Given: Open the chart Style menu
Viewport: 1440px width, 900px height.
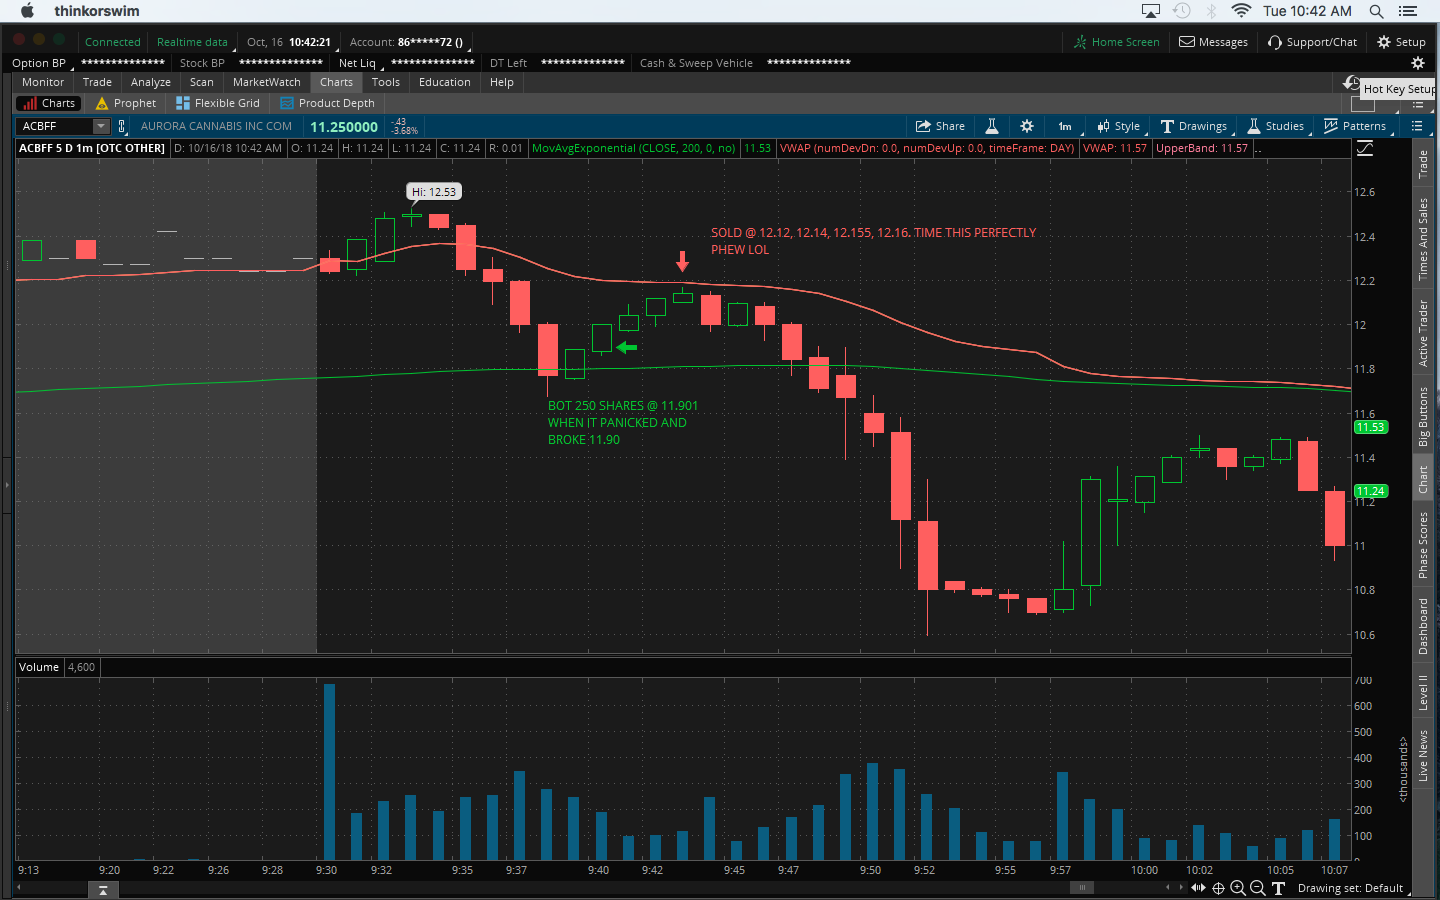Looking at the screenshot, I should pyautogui.click(x=1118, y=126).
